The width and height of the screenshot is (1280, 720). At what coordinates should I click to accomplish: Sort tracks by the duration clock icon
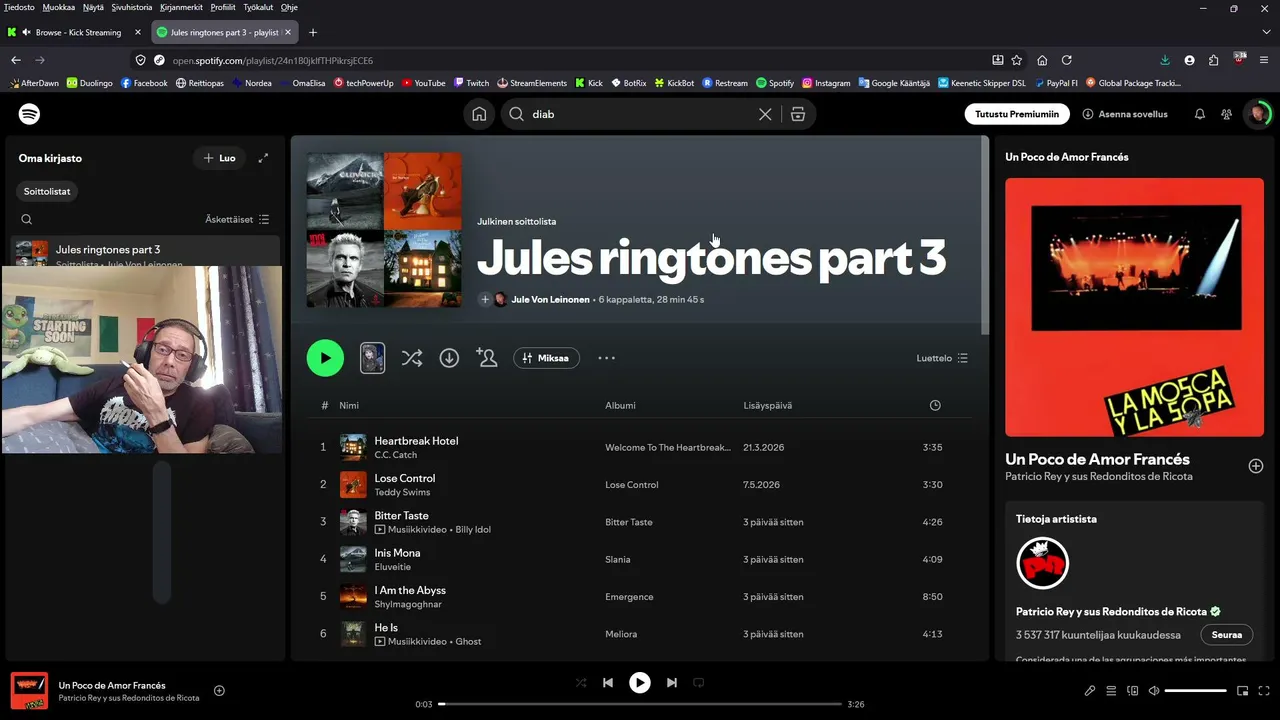tap(935, 405)
